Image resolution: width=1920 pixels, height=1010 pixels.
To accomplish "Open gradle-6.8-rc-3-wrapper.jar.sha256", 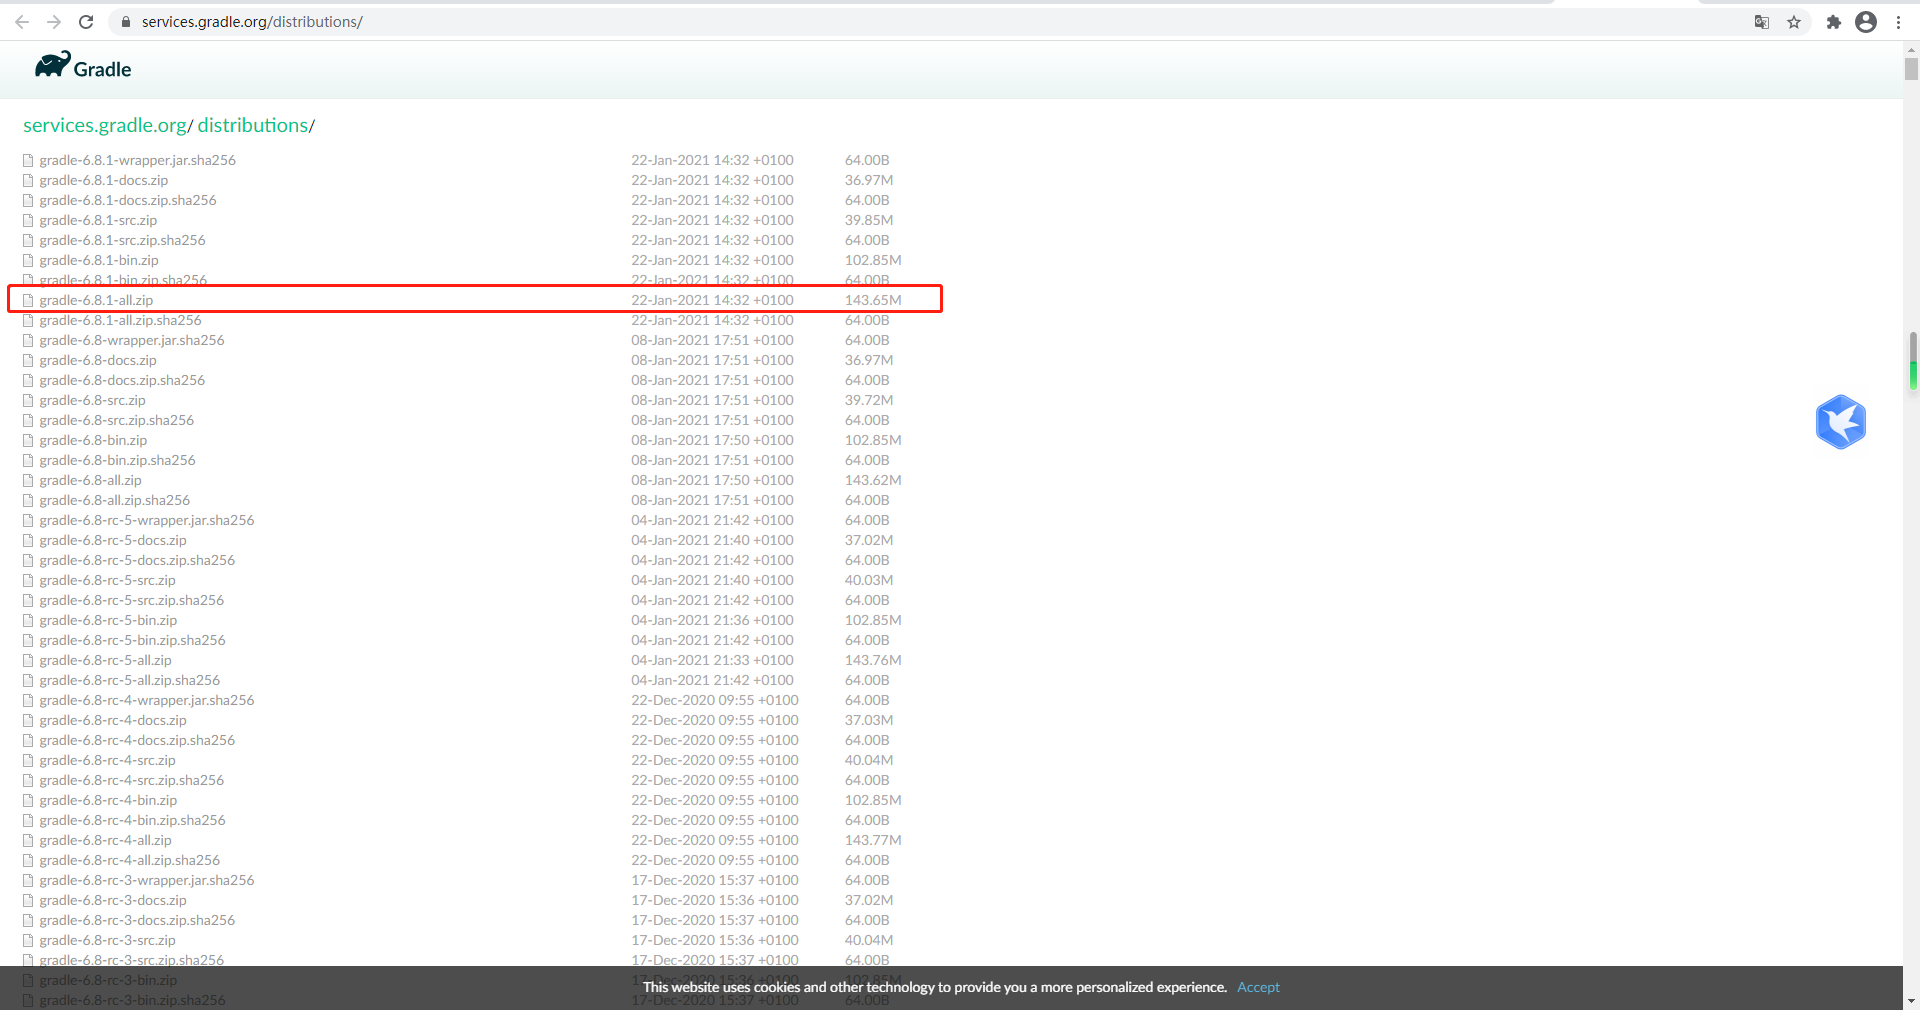I will coord(147,880).
